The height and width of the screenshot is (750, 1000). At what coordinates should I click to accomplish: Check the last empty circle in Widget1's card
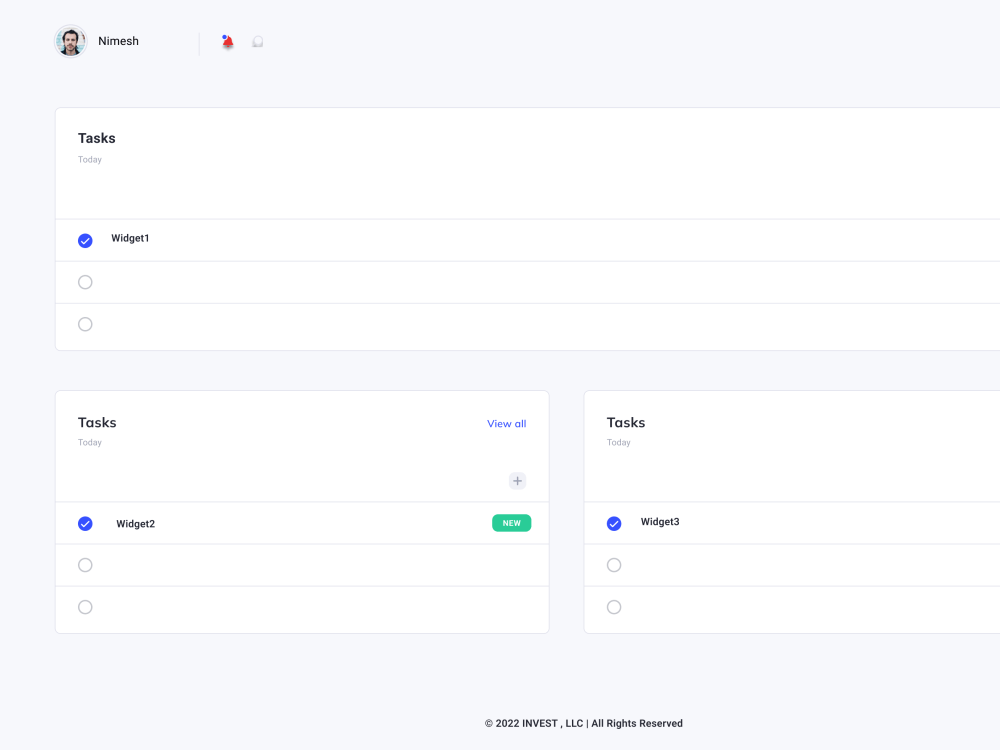(x=85, y=324)
